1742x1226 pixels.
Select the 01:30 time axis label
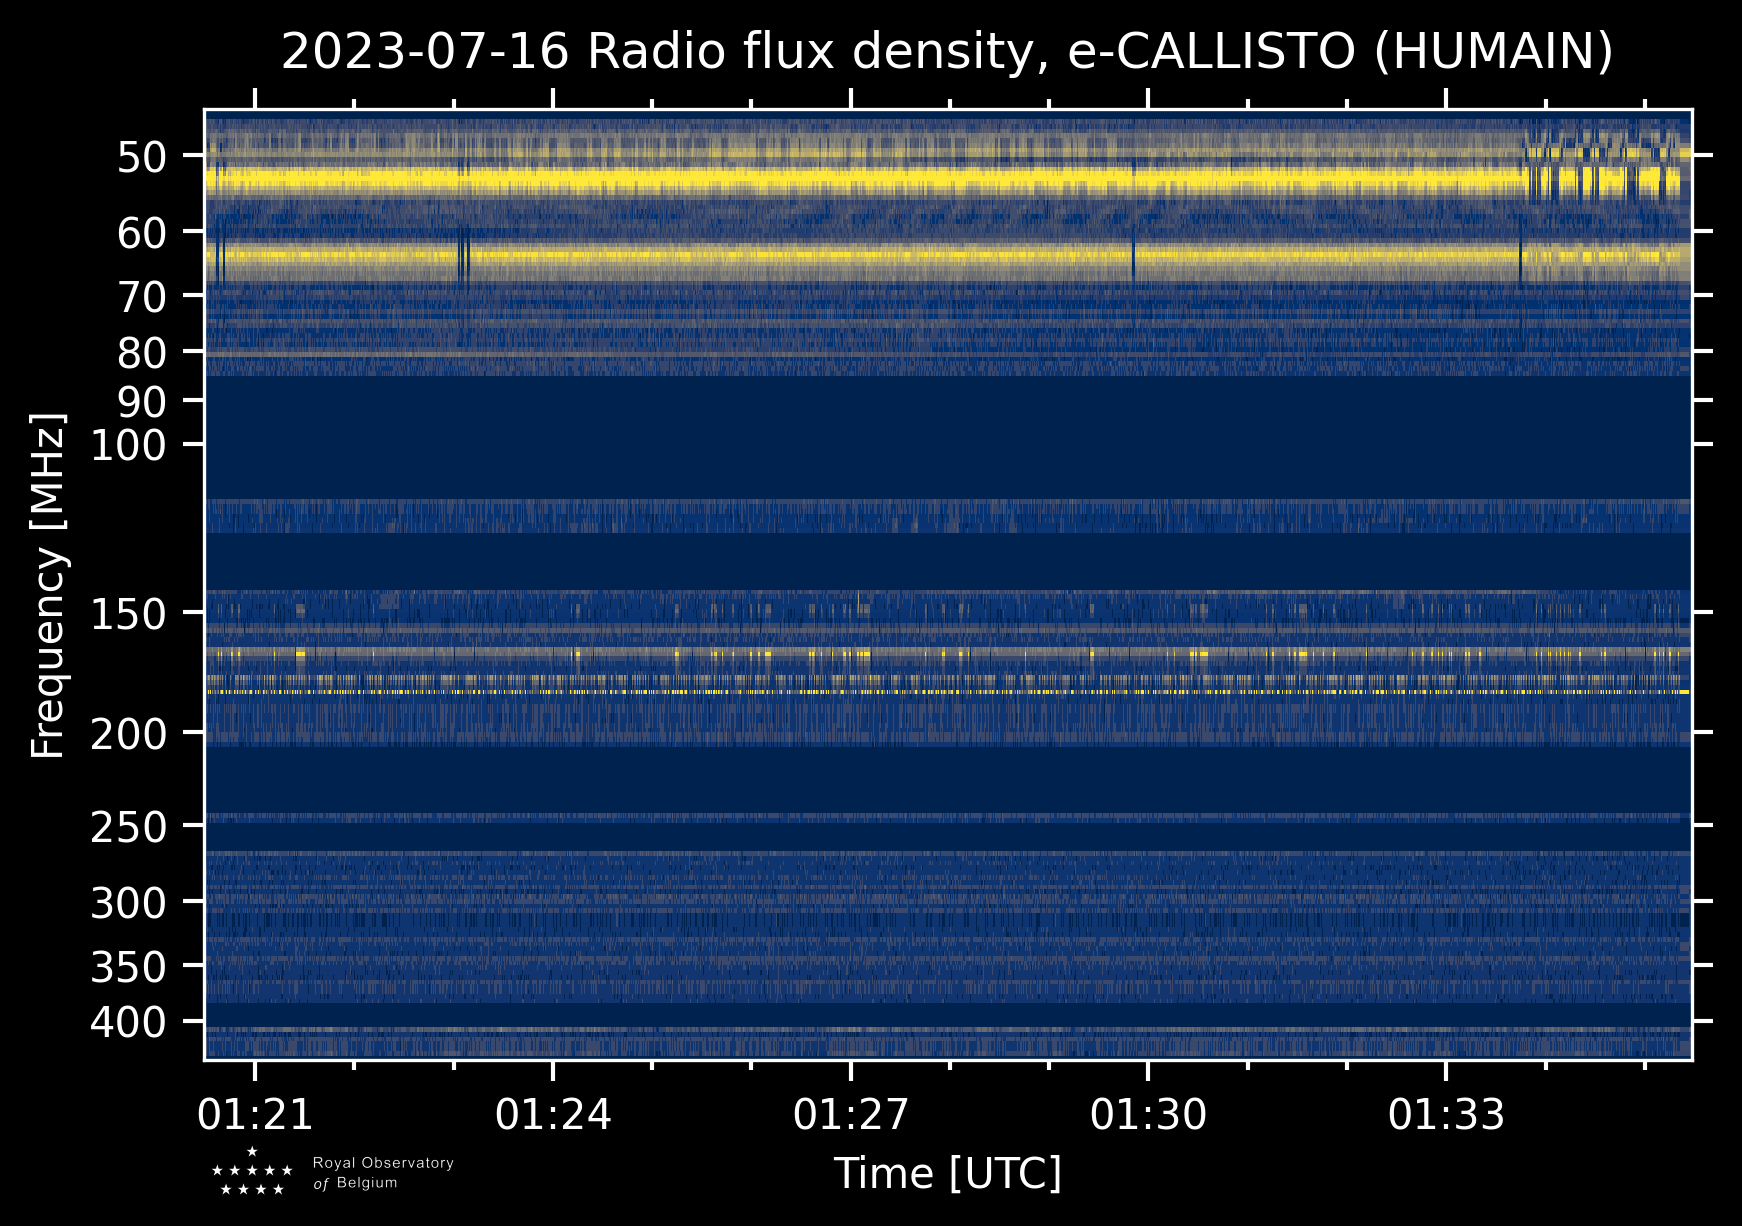click(1148, 1114)
